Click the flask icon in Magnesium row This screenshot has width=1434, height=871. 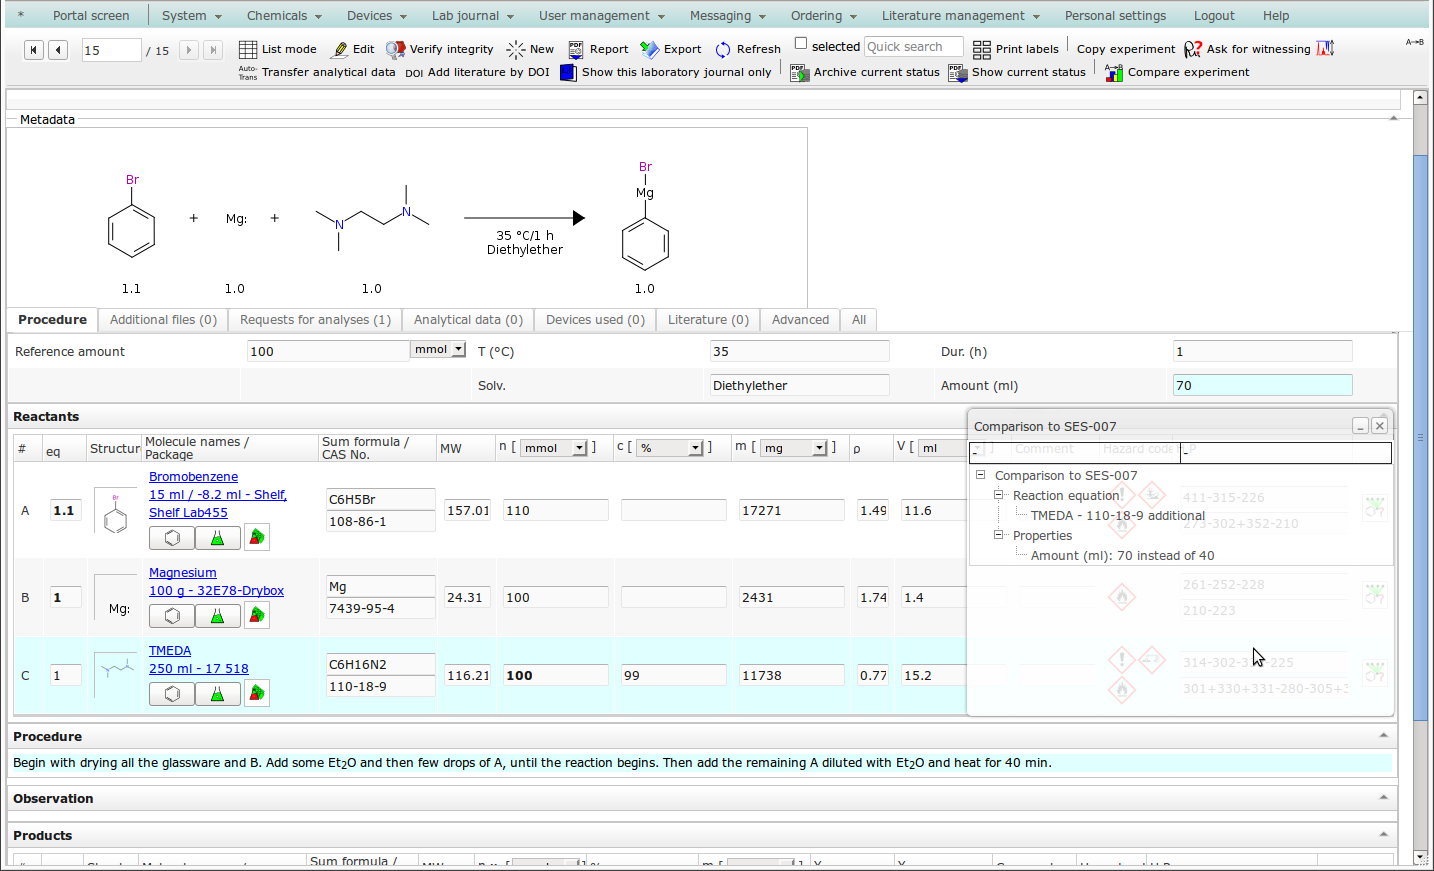click(217, 616)
